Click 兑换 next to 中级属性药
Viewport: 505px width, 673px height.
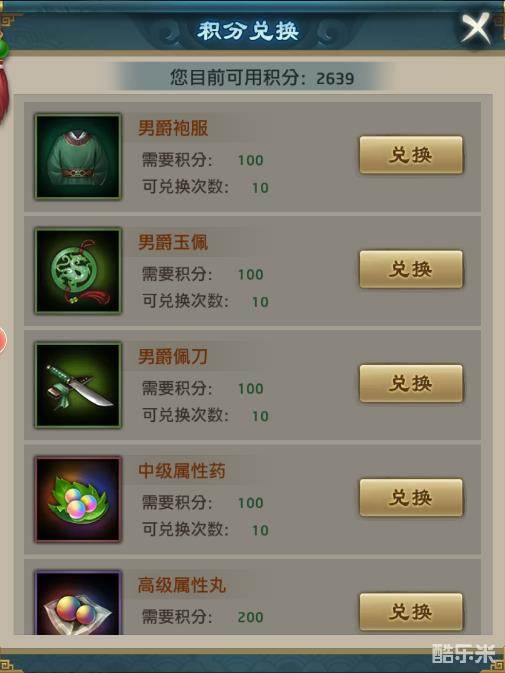tap(411, 497)
